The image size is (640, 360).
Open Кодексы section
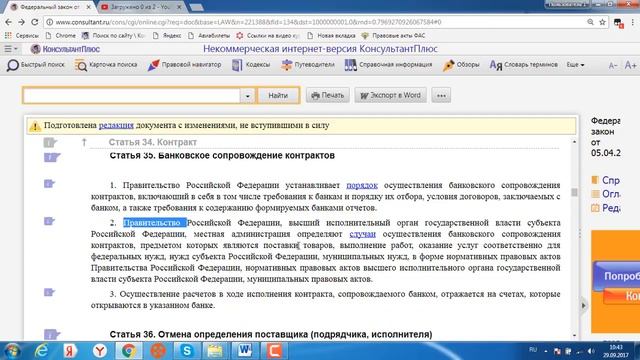click(251, 65)
